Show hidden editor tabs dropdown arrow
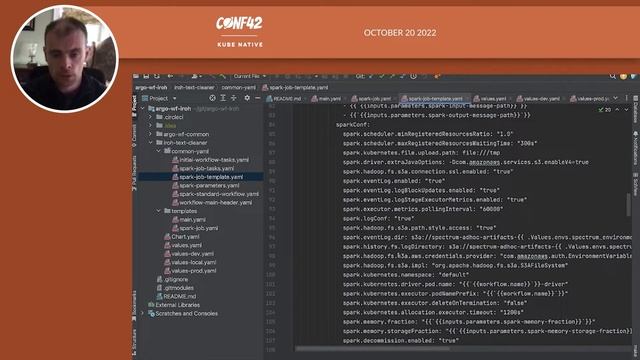This screenshot has height=360, width=640. point(616,98)
